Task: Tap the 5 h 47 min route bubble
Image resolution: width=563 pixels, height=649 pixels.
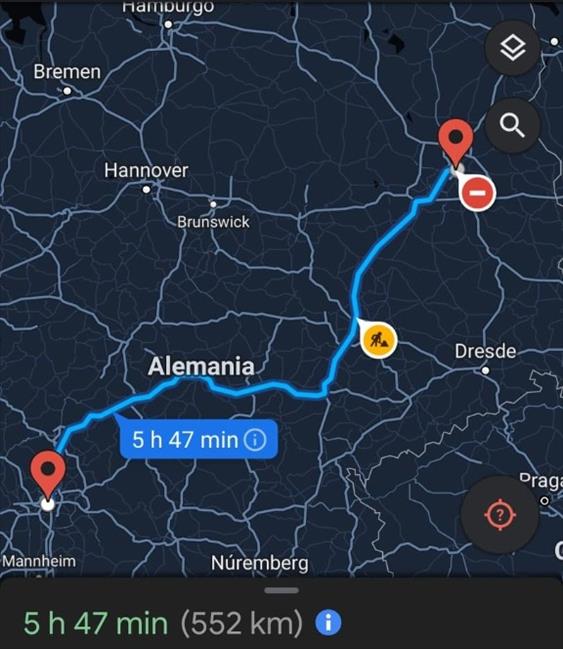Action: [x=199, y=439]
